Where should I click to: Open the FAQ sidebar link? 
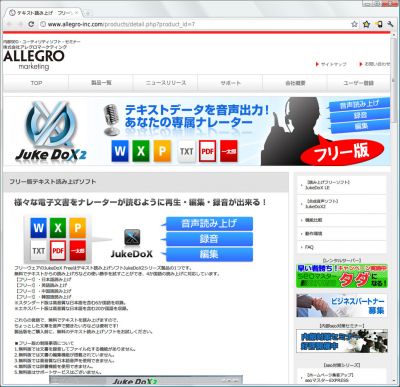pyautogui.click(x=342, y=247)
